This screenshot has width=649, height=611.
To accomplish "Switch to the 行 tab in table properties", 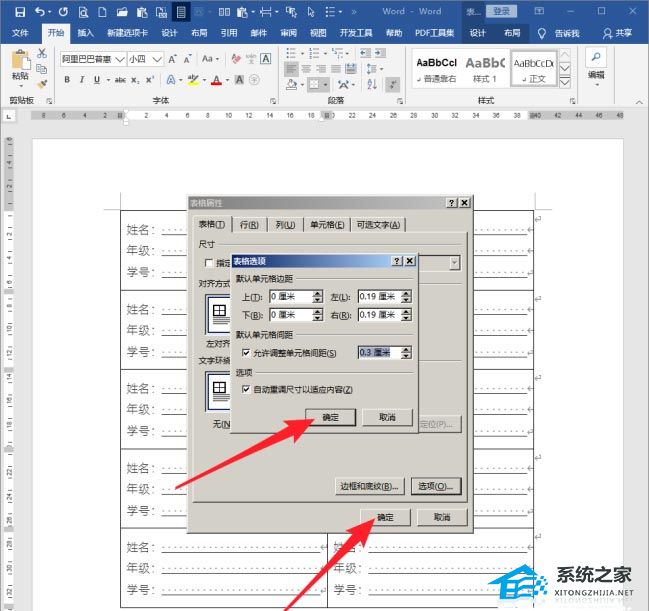I will 250,225.
